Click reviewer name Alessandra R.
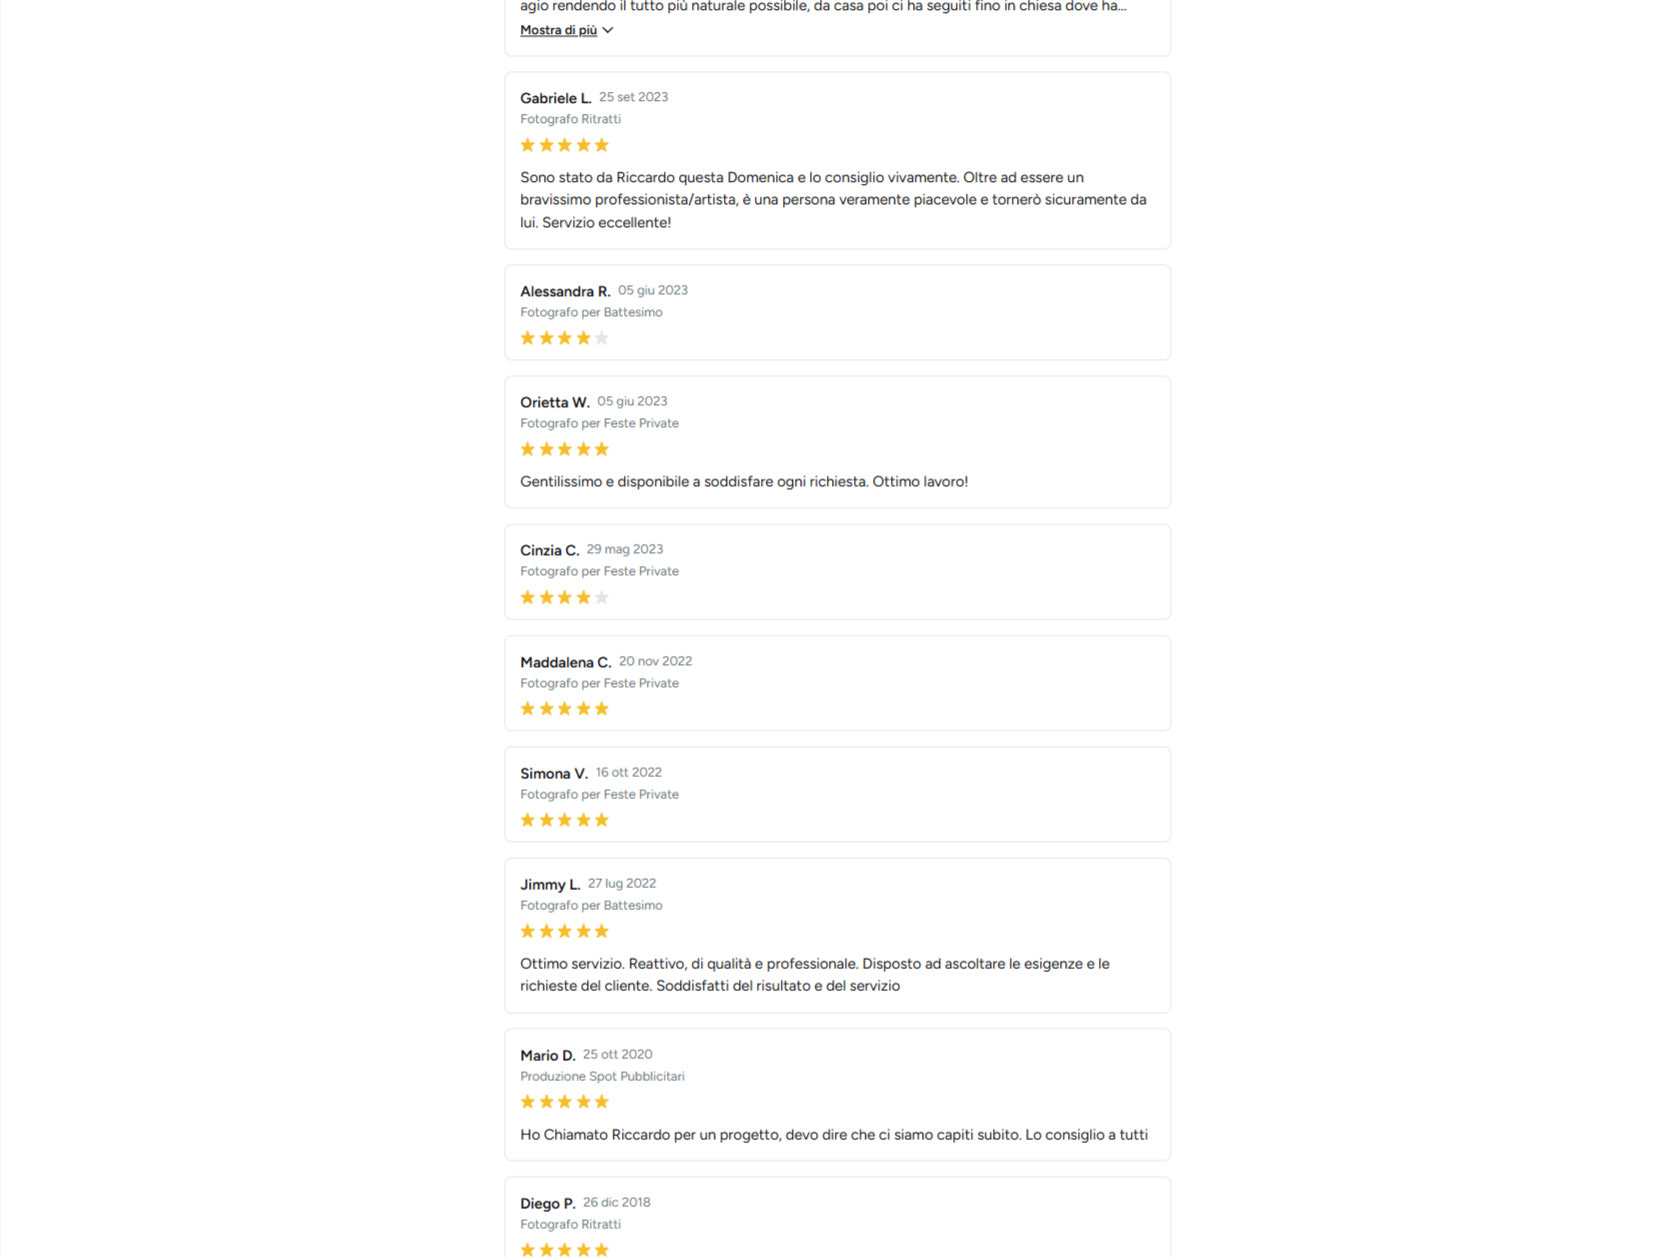This screenshot has height=1257, width=1676. (565, 291)
